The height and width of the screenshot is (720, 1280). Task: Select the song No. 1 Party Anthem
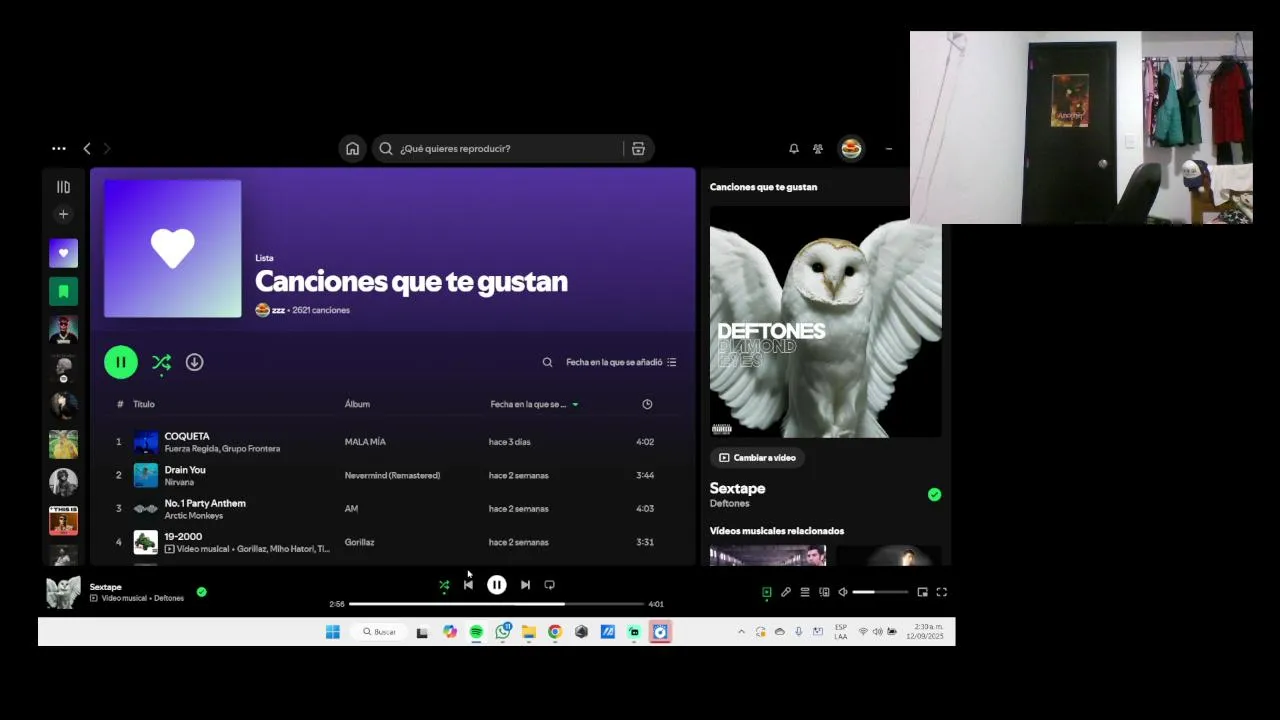click(x=205, y=503)
